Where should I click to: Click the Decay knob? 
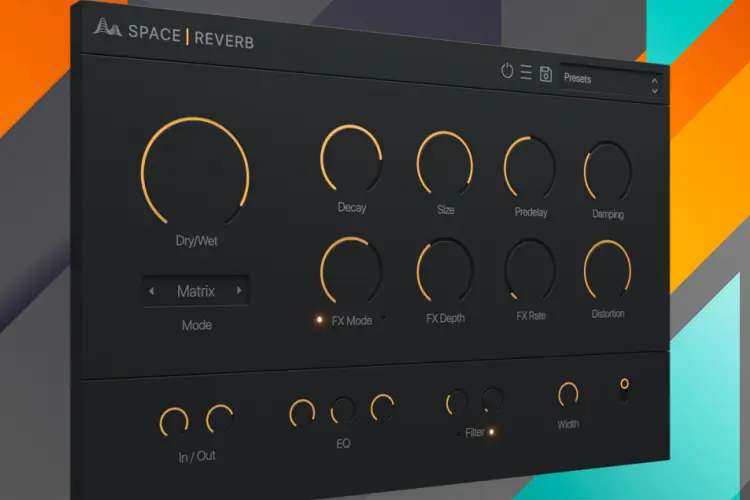point(351,158)
